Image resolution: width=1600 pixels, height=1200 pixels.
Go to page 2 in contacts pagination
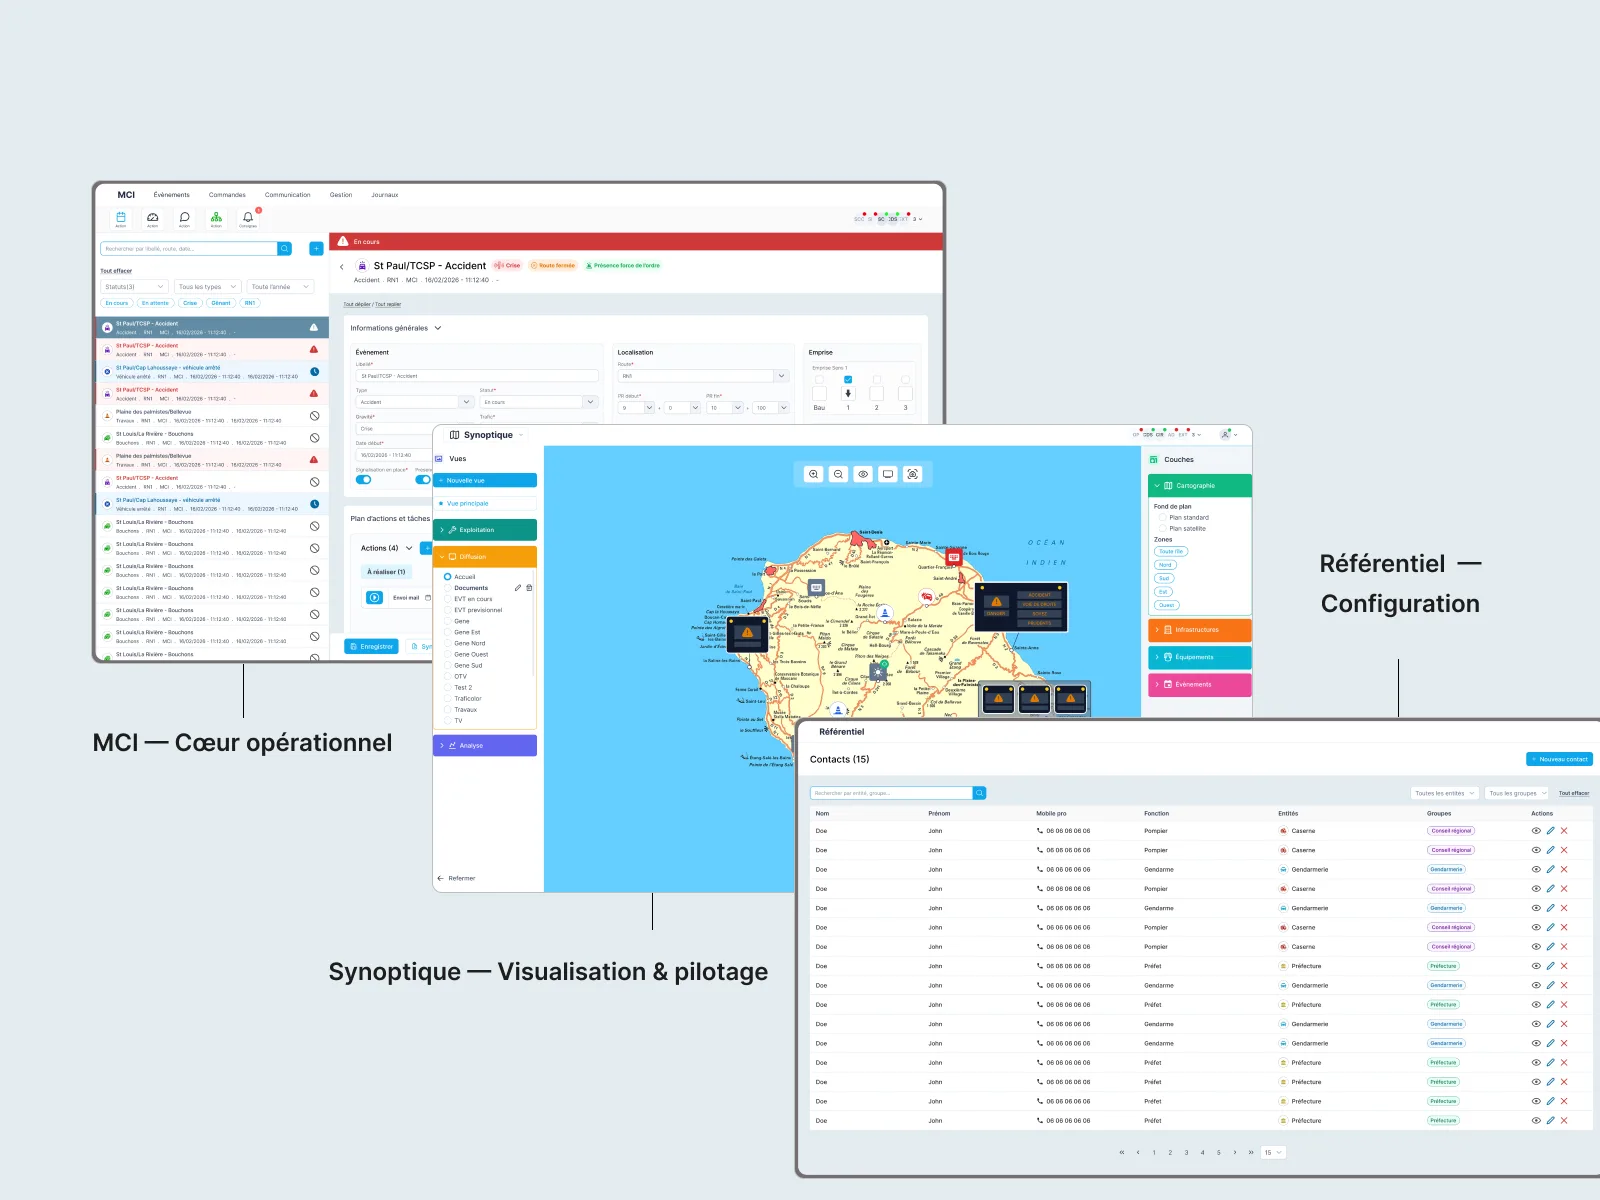point(1170,1152)
